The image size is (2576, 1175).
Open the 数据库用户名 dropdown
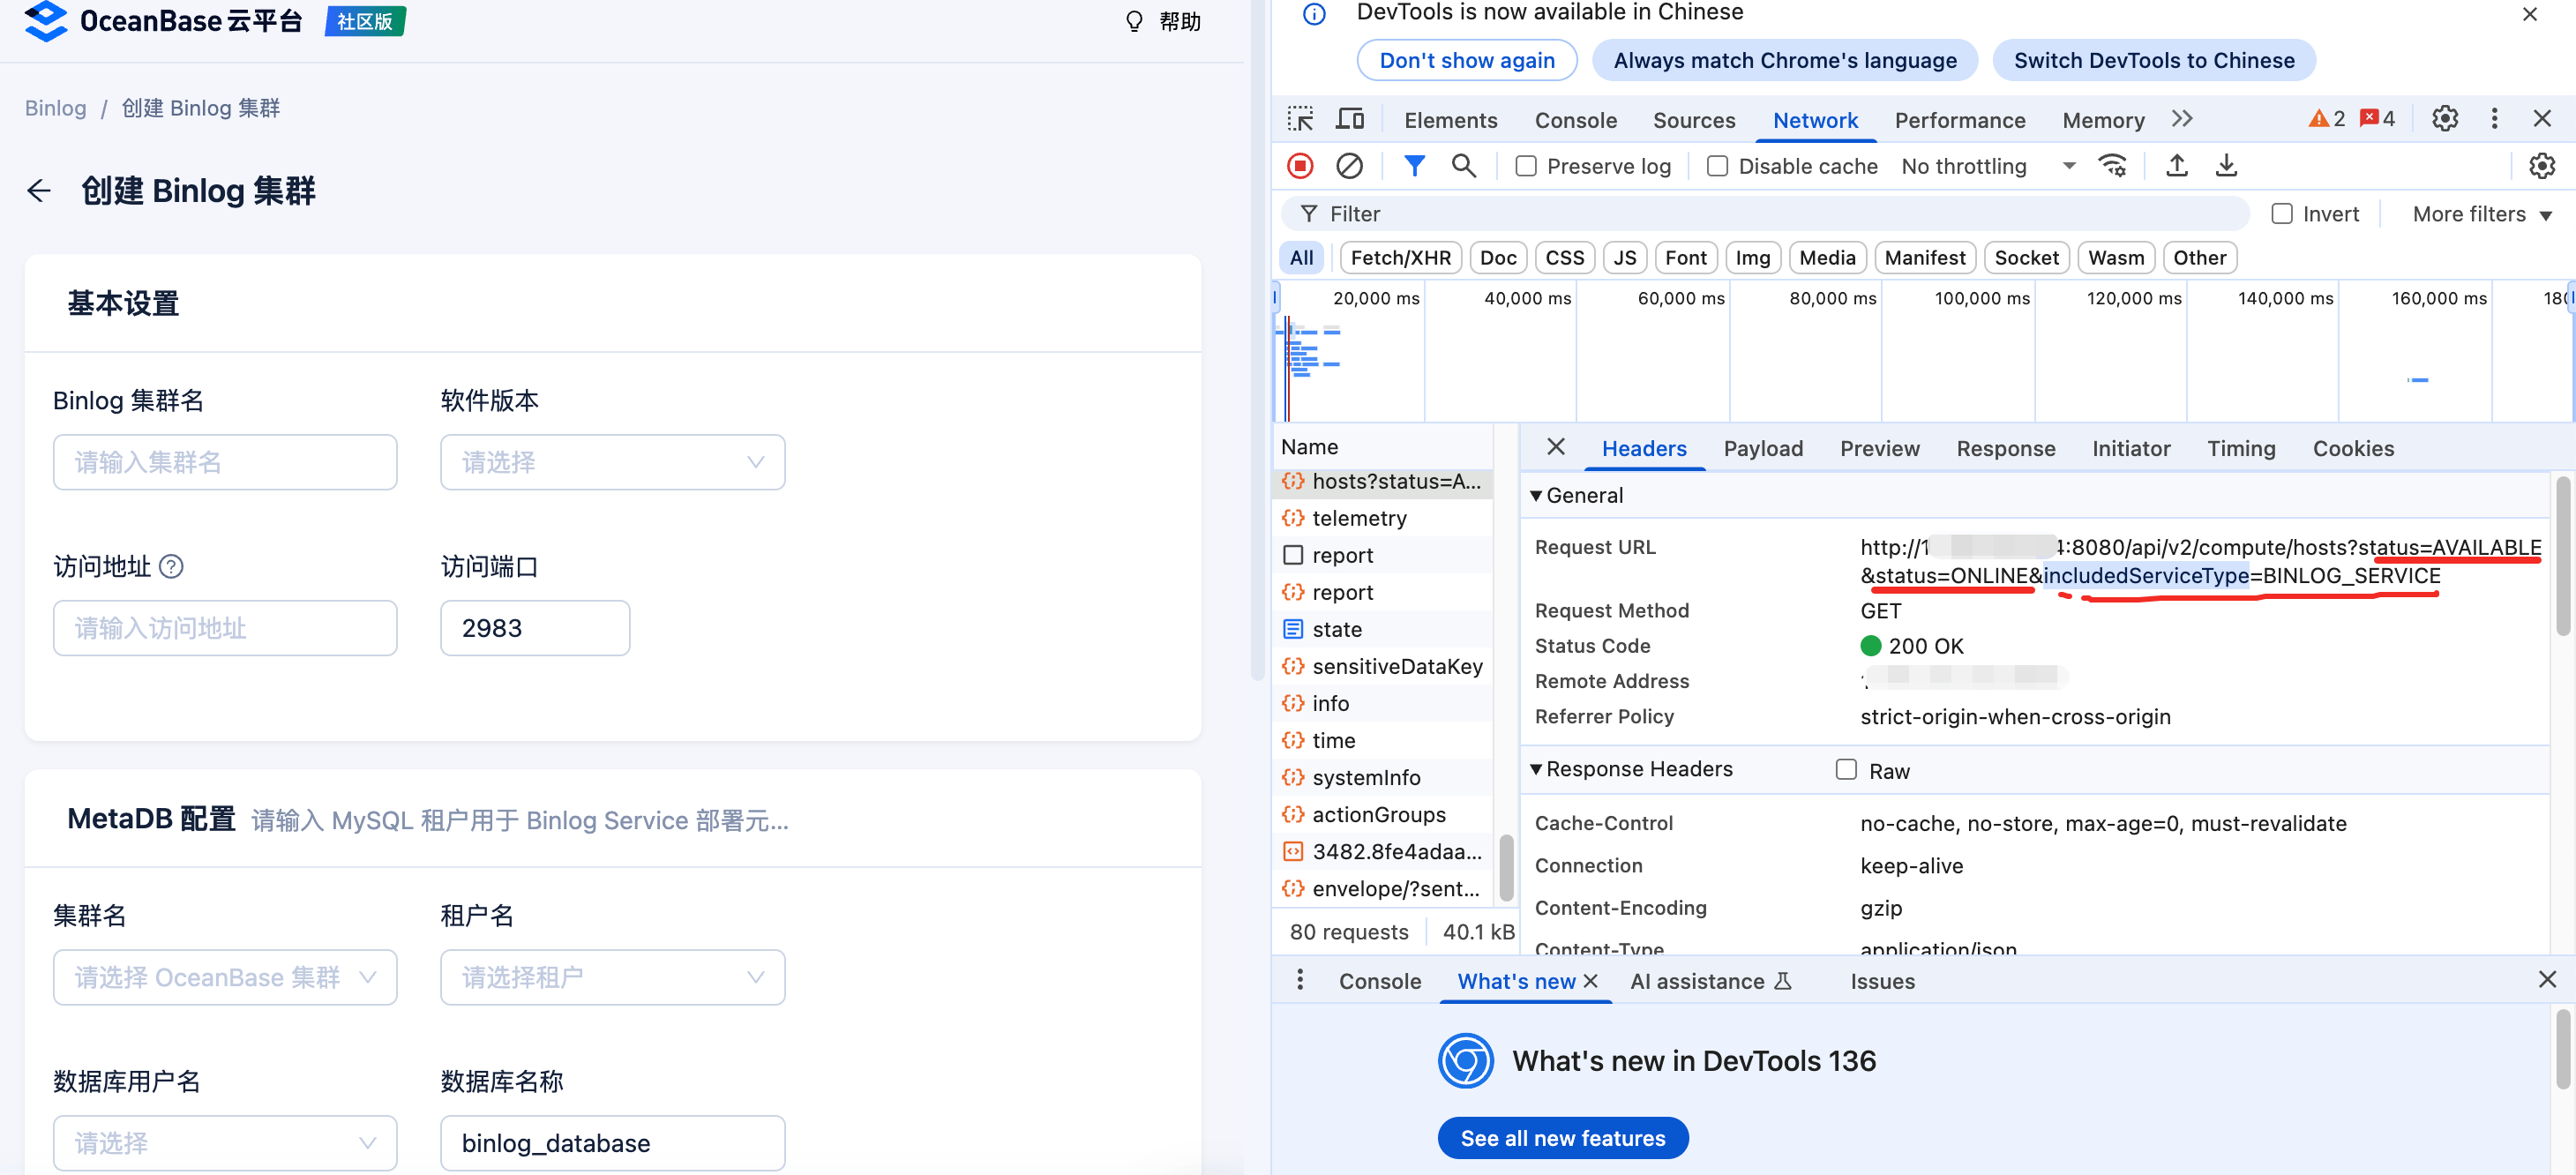click(225, 1143)
